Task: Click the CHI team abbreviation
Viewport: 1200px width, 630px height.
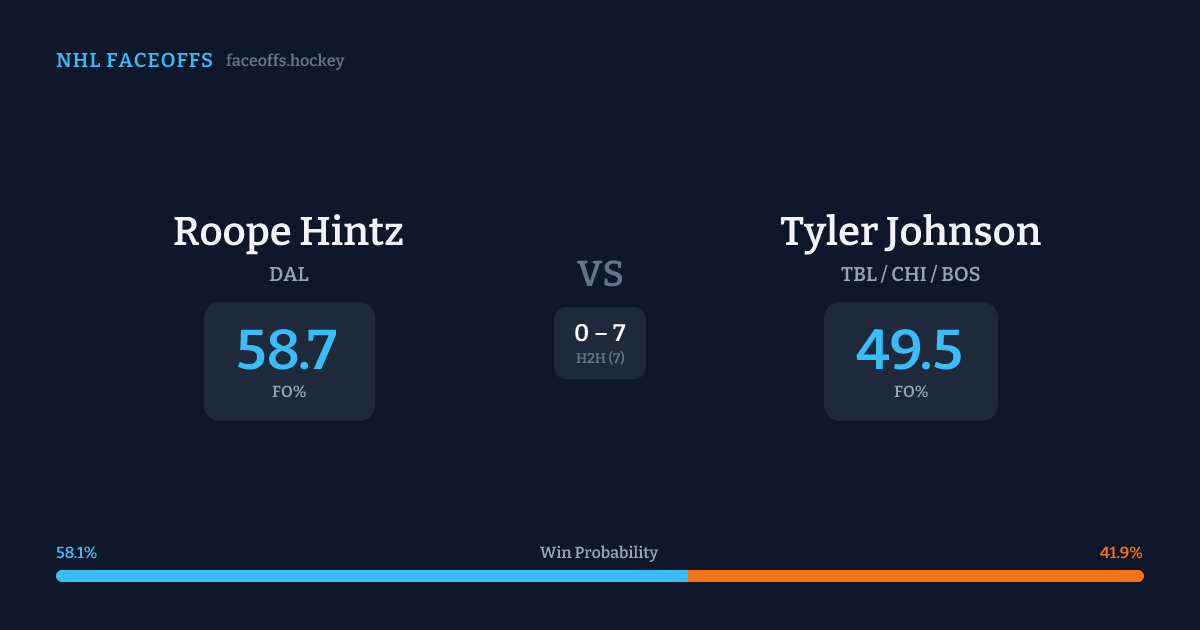Action: pyautogui.click(x=909, y=274)
